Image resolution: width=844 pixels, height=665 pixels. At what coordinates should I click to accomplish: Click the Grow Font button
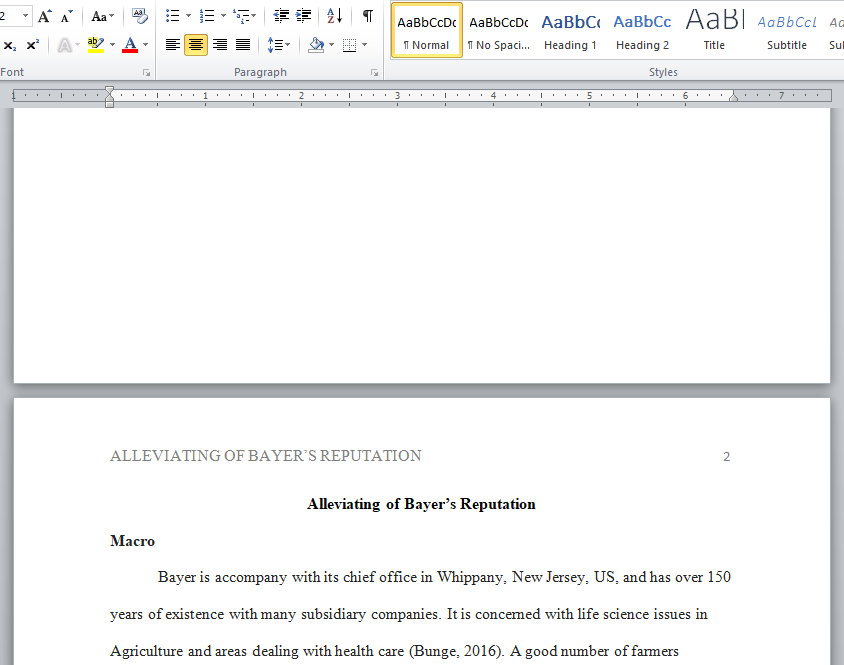44,17
